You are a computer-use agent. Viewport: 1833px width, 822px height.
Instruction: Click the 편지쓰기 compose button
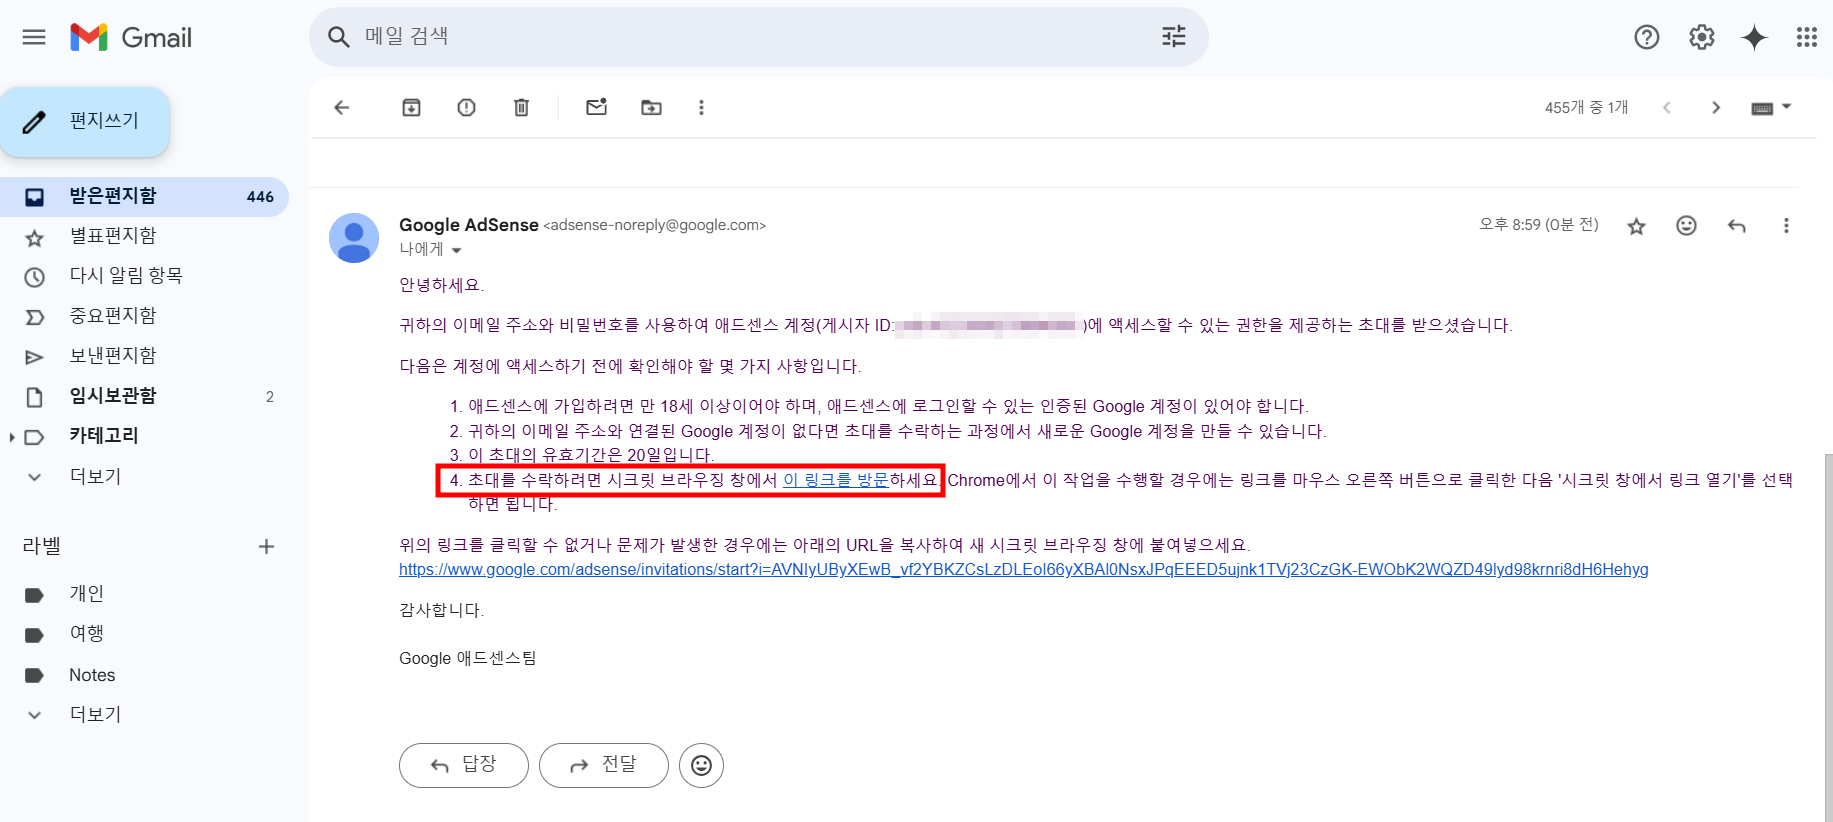point(85,121)
